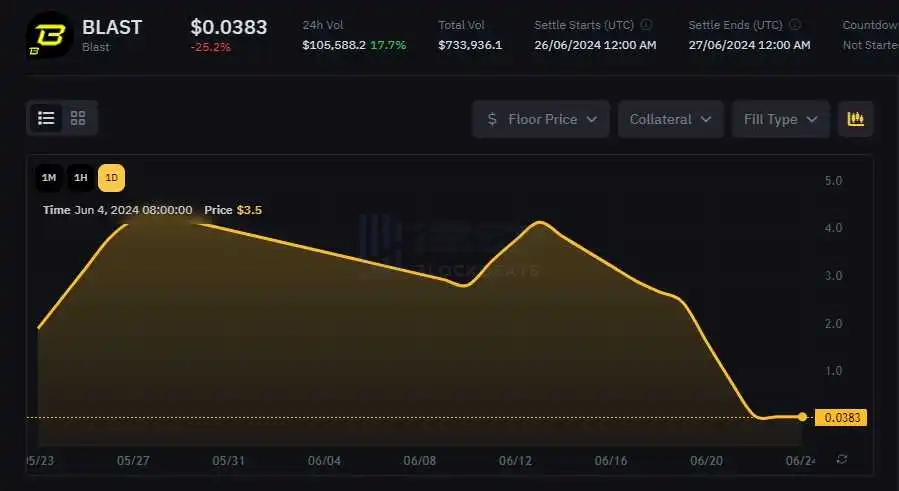Click the 4.0 price axis label

tap(833, 228)
